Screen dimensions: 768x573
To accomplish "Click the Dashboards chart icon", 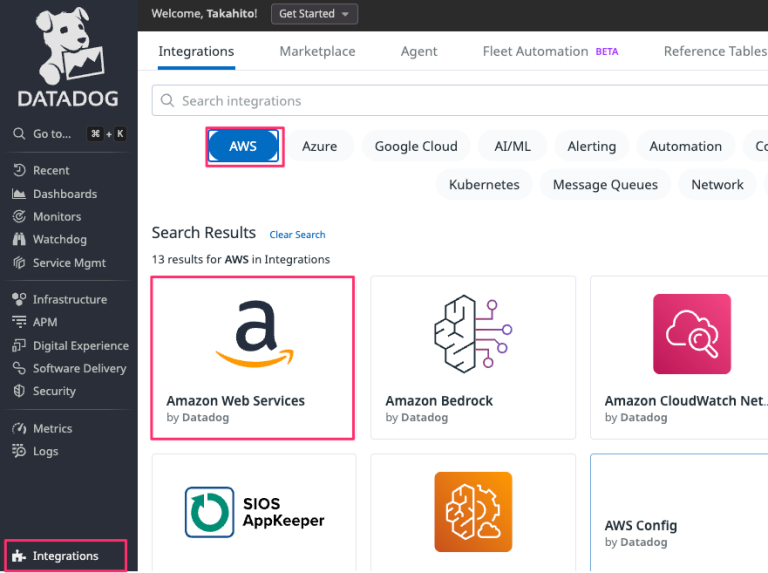I will (x=19, y=194).
